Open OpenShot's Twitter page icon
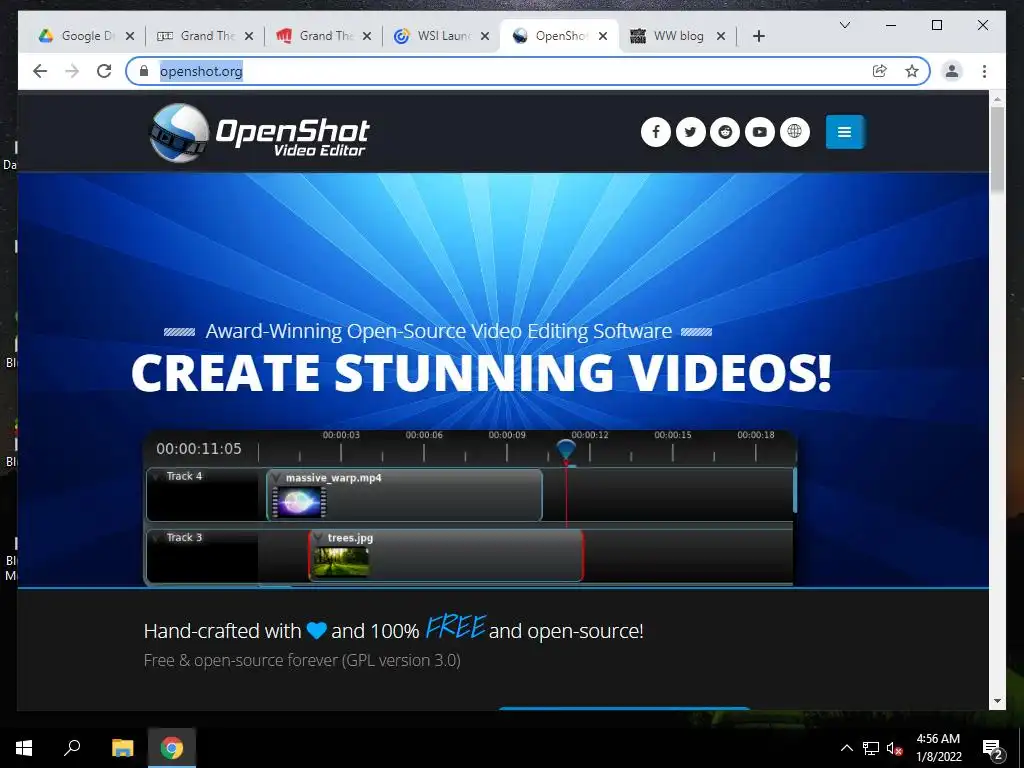This screenshot has height=768, width=1024. (x=690, y=132)
